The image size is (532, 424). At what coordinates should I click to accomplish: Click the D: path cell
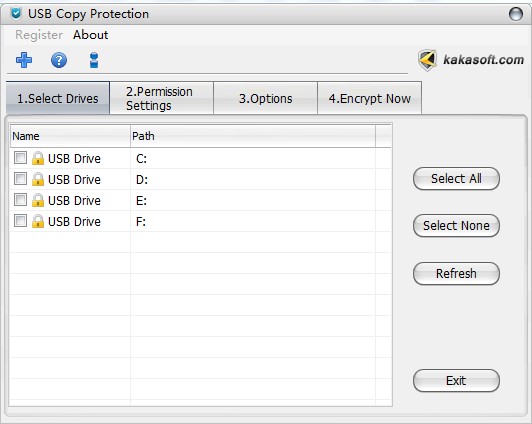click(x=253, y=179)
